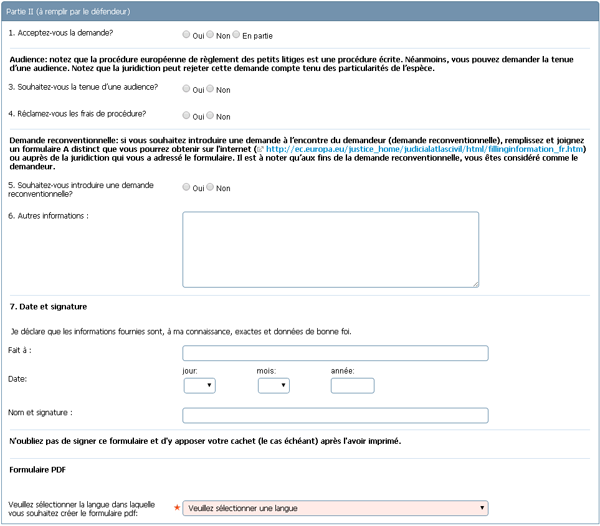The image size is (600, 526).
Task: Select Non for tenue d'une audience
Action: 210,89
